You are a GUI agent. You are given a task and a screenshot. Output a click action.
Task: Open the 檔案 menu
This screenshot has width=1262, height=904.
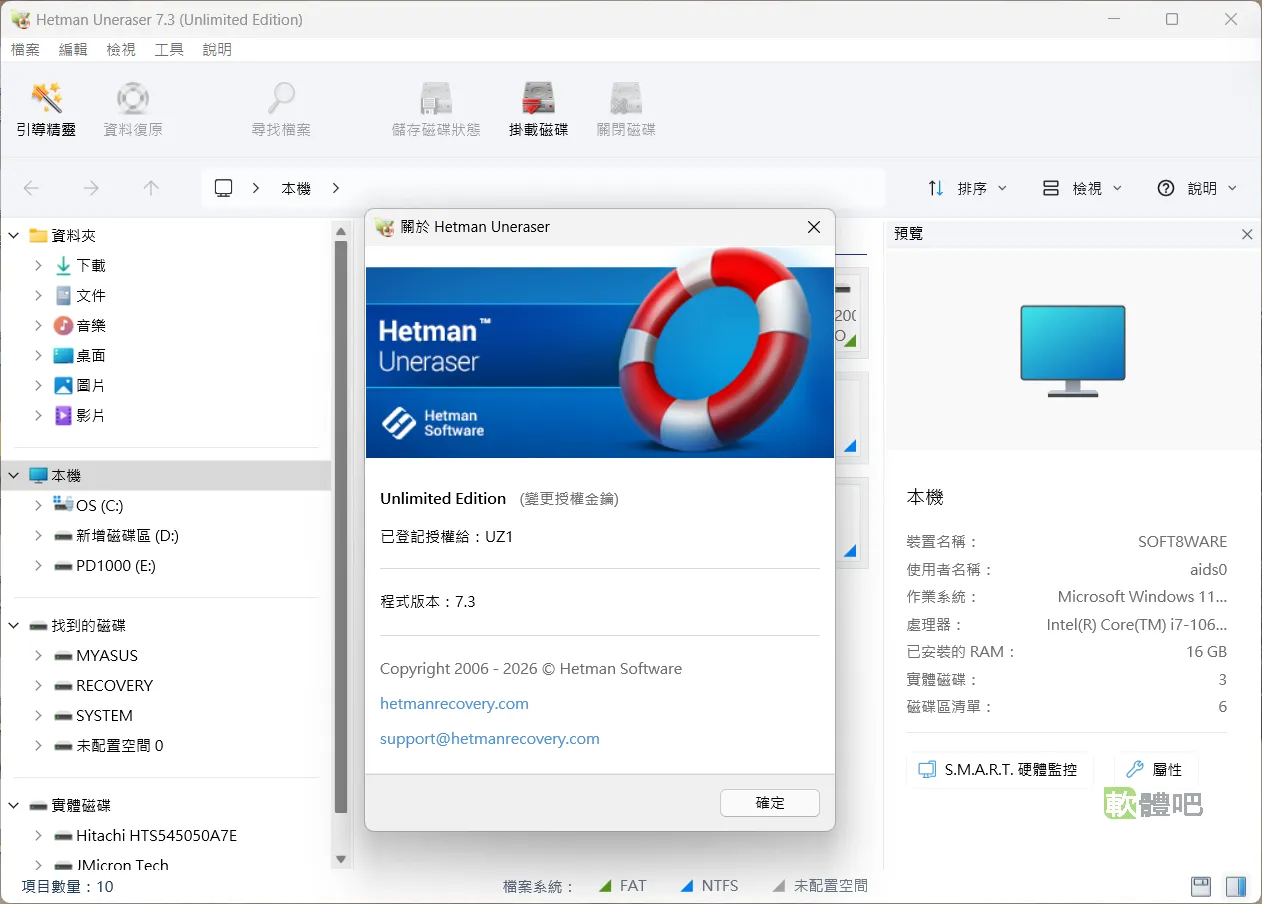[25, 49]
